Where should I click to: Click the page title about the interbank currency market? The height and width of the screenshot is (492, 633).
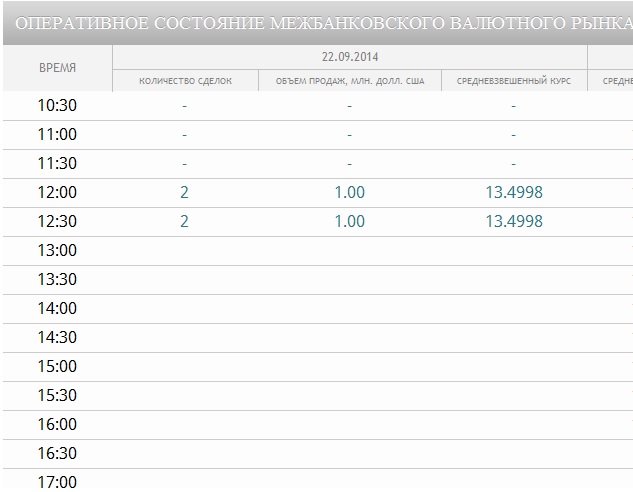click(320, 22)
